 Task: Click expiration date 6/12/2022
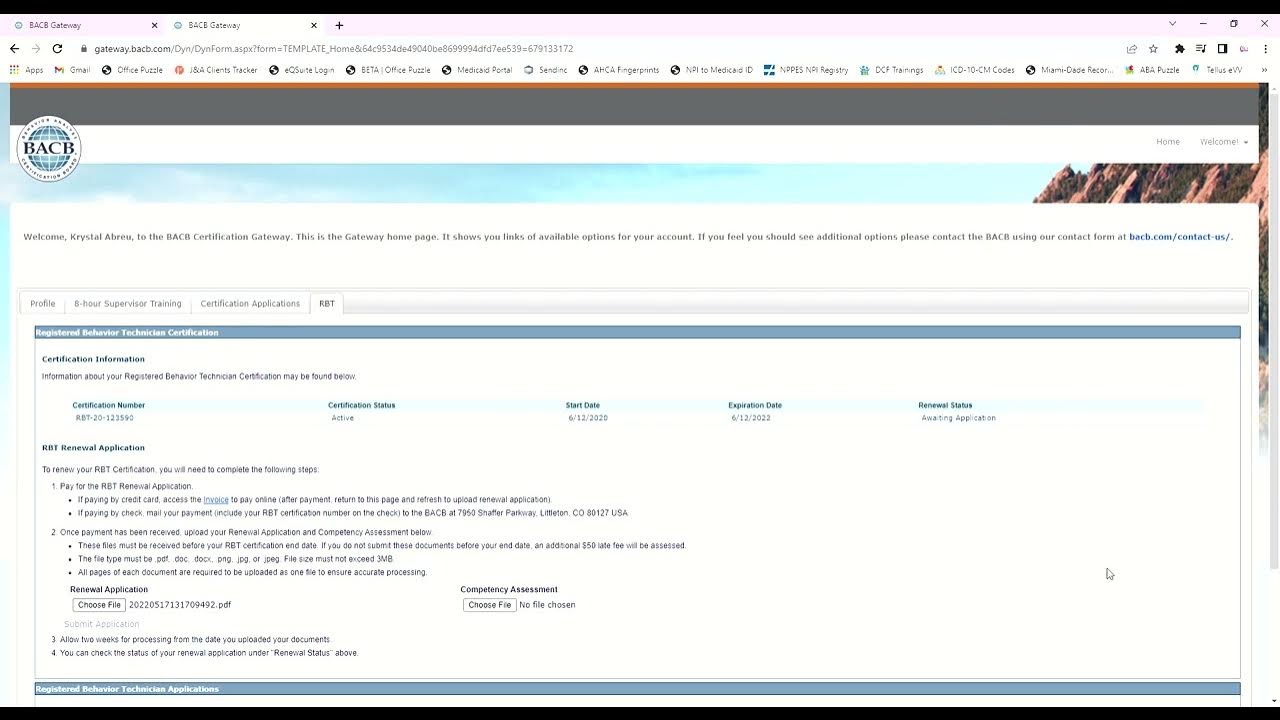[751, 418]
